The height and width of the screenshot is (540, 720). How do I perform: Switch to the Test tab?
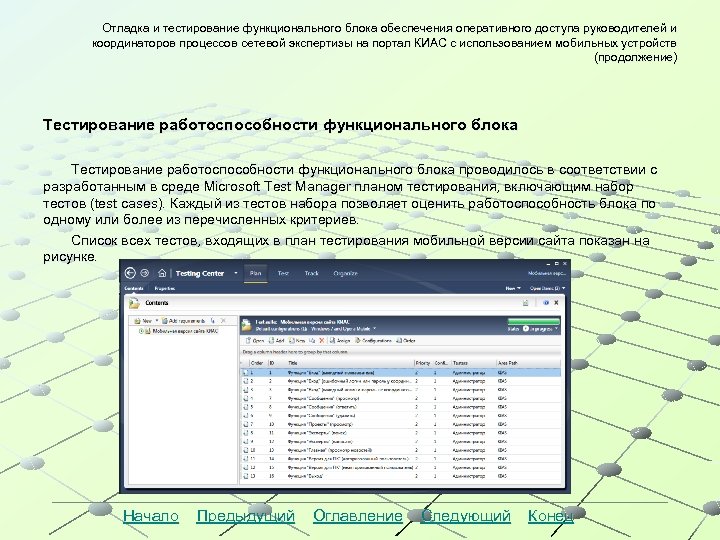pyautogui.click(x=283, y=273)
